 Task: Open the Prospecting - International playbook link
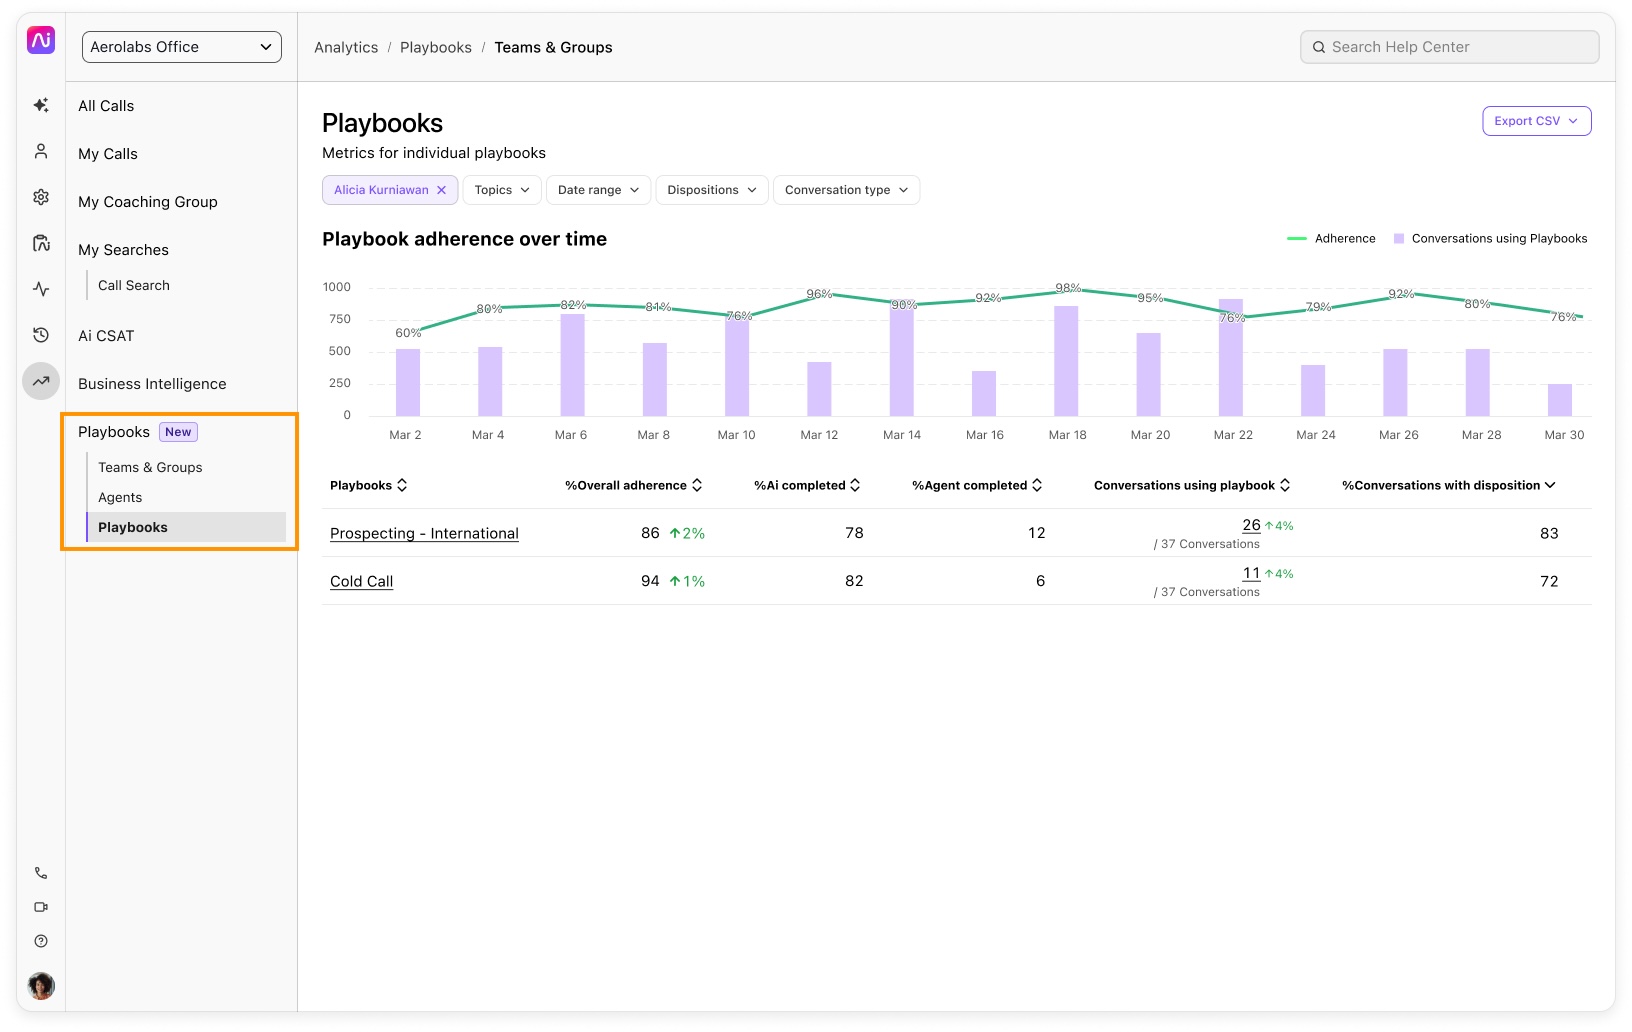424,533
